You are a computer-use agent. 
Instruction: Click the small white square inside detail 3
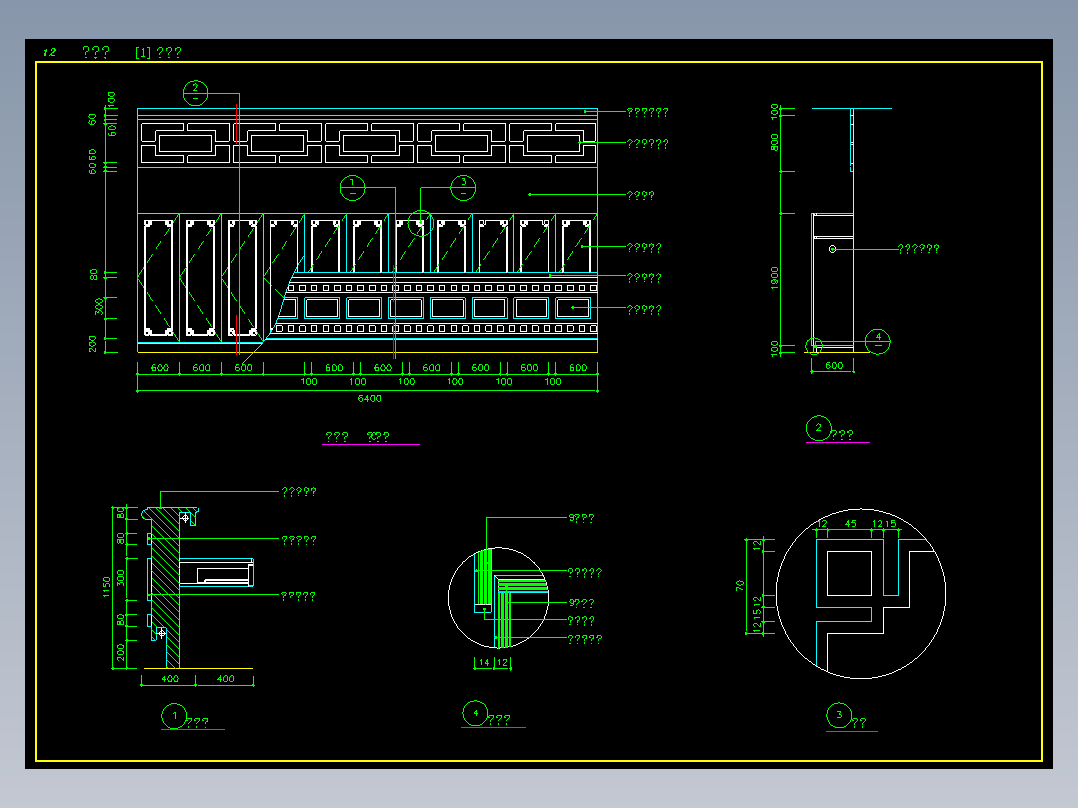click(849, 574)
